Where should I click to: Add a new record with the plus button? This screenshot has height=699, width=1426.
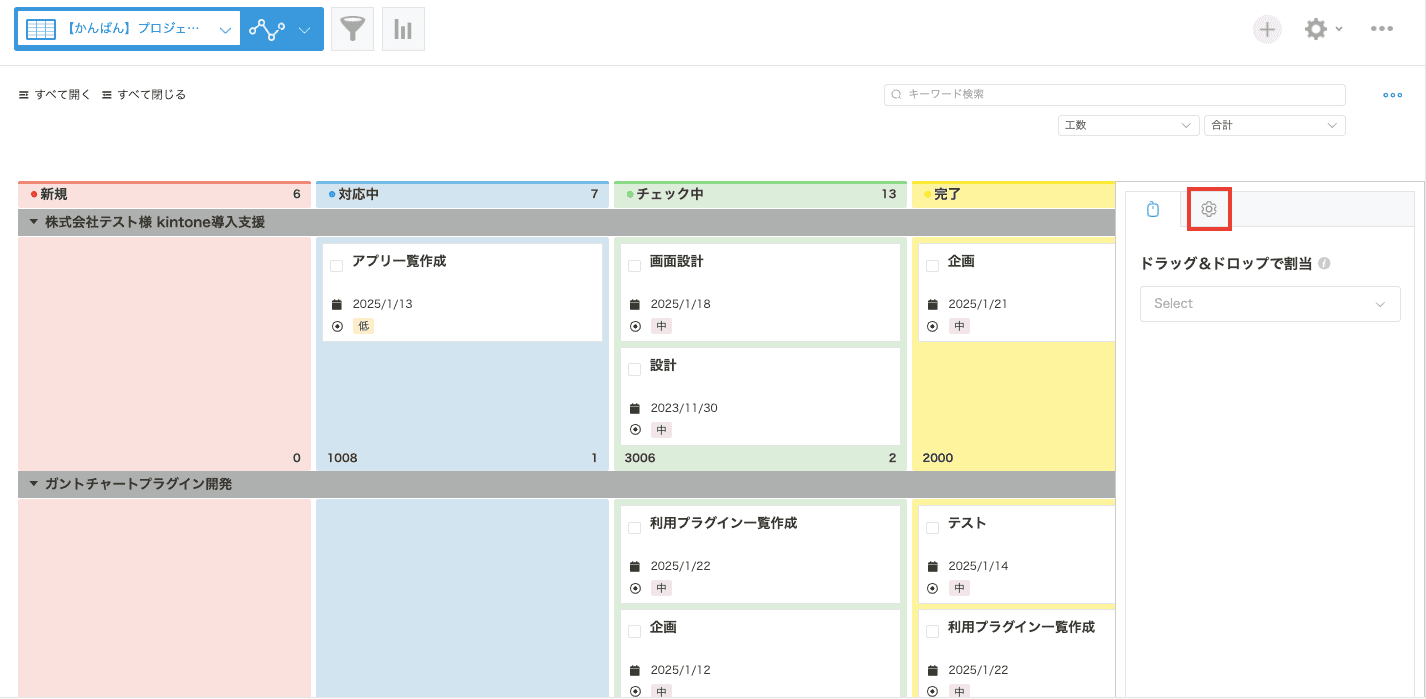click(x=1267, y=29)
